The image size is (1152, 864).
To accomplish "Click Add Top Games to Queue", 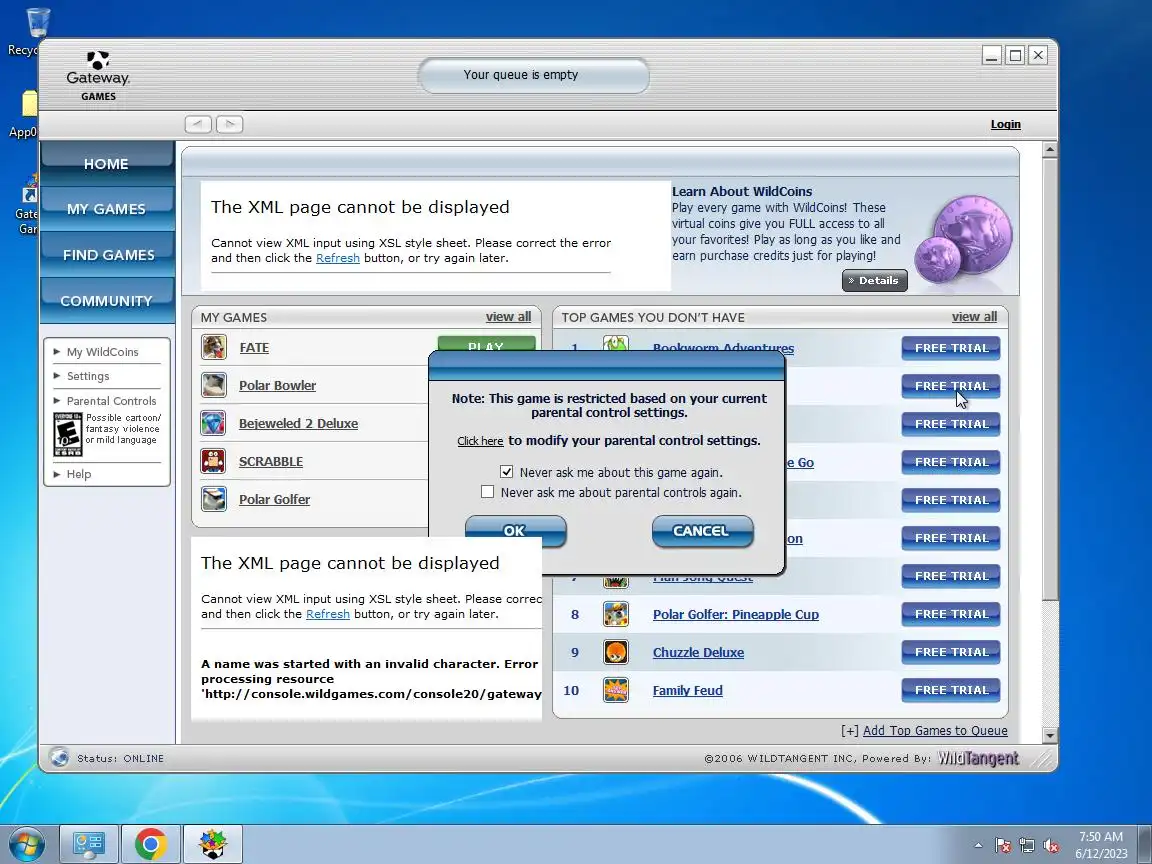I will pyautogui.click(x=935, y=730).
